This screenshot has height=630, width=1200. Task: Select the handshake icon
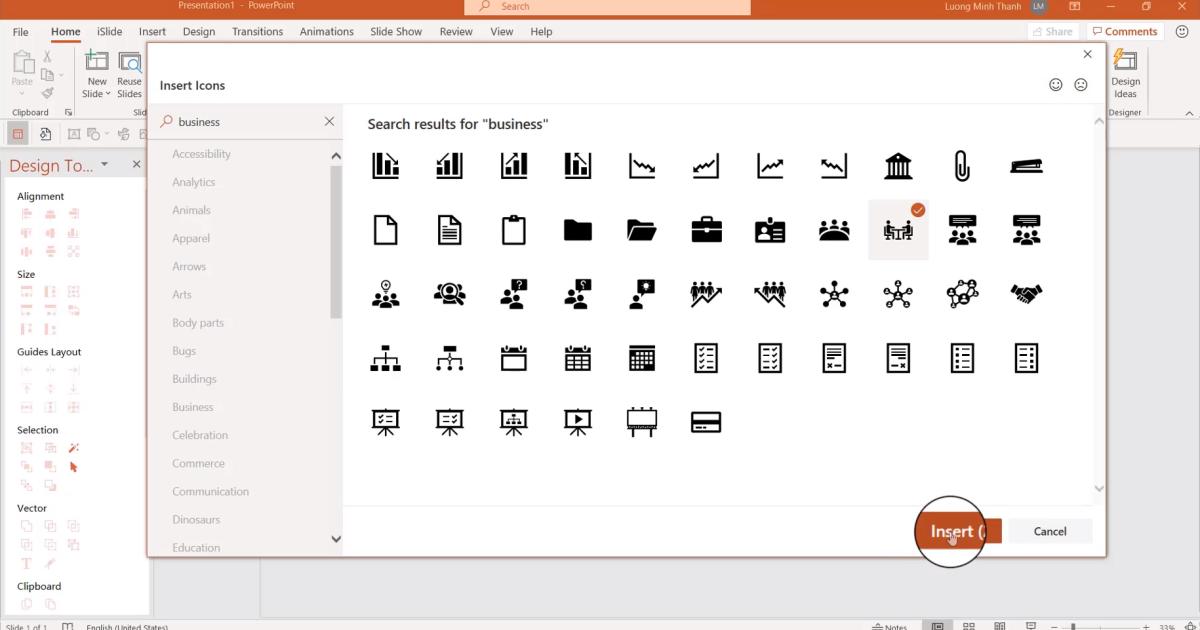pyautogui.click(x=1026, y=293)
